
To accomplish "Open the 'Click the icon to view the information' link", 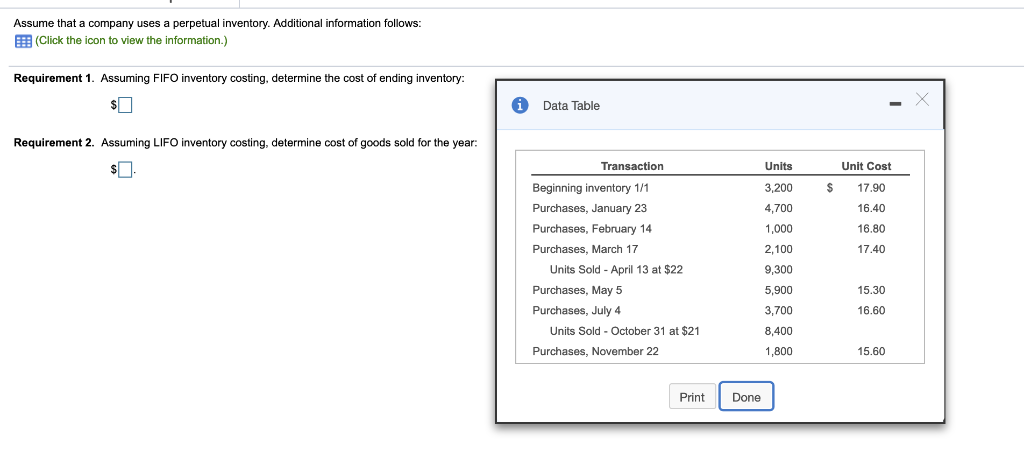I will (131, 40).
